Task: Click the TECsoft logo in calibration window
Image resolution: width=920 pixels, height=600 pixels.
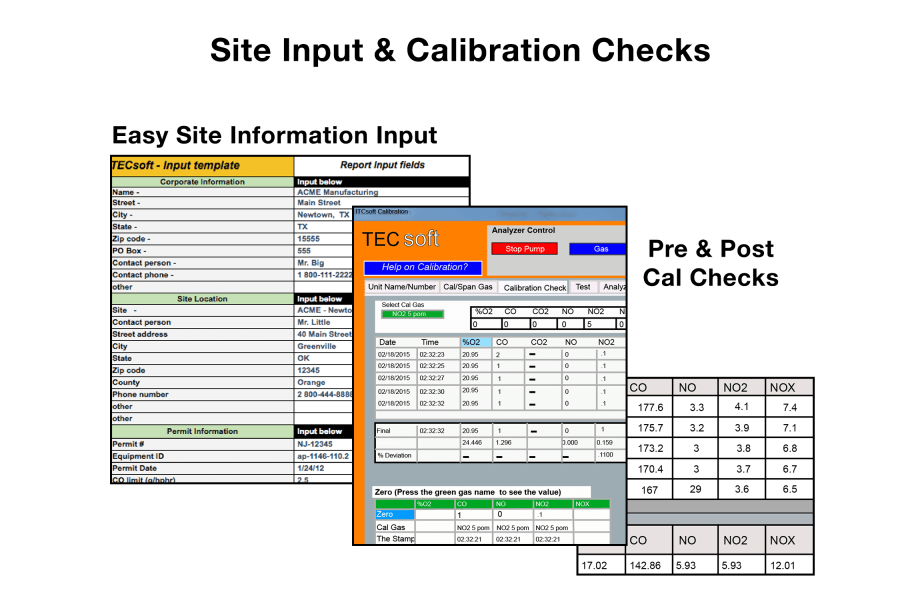Action: 401,240
